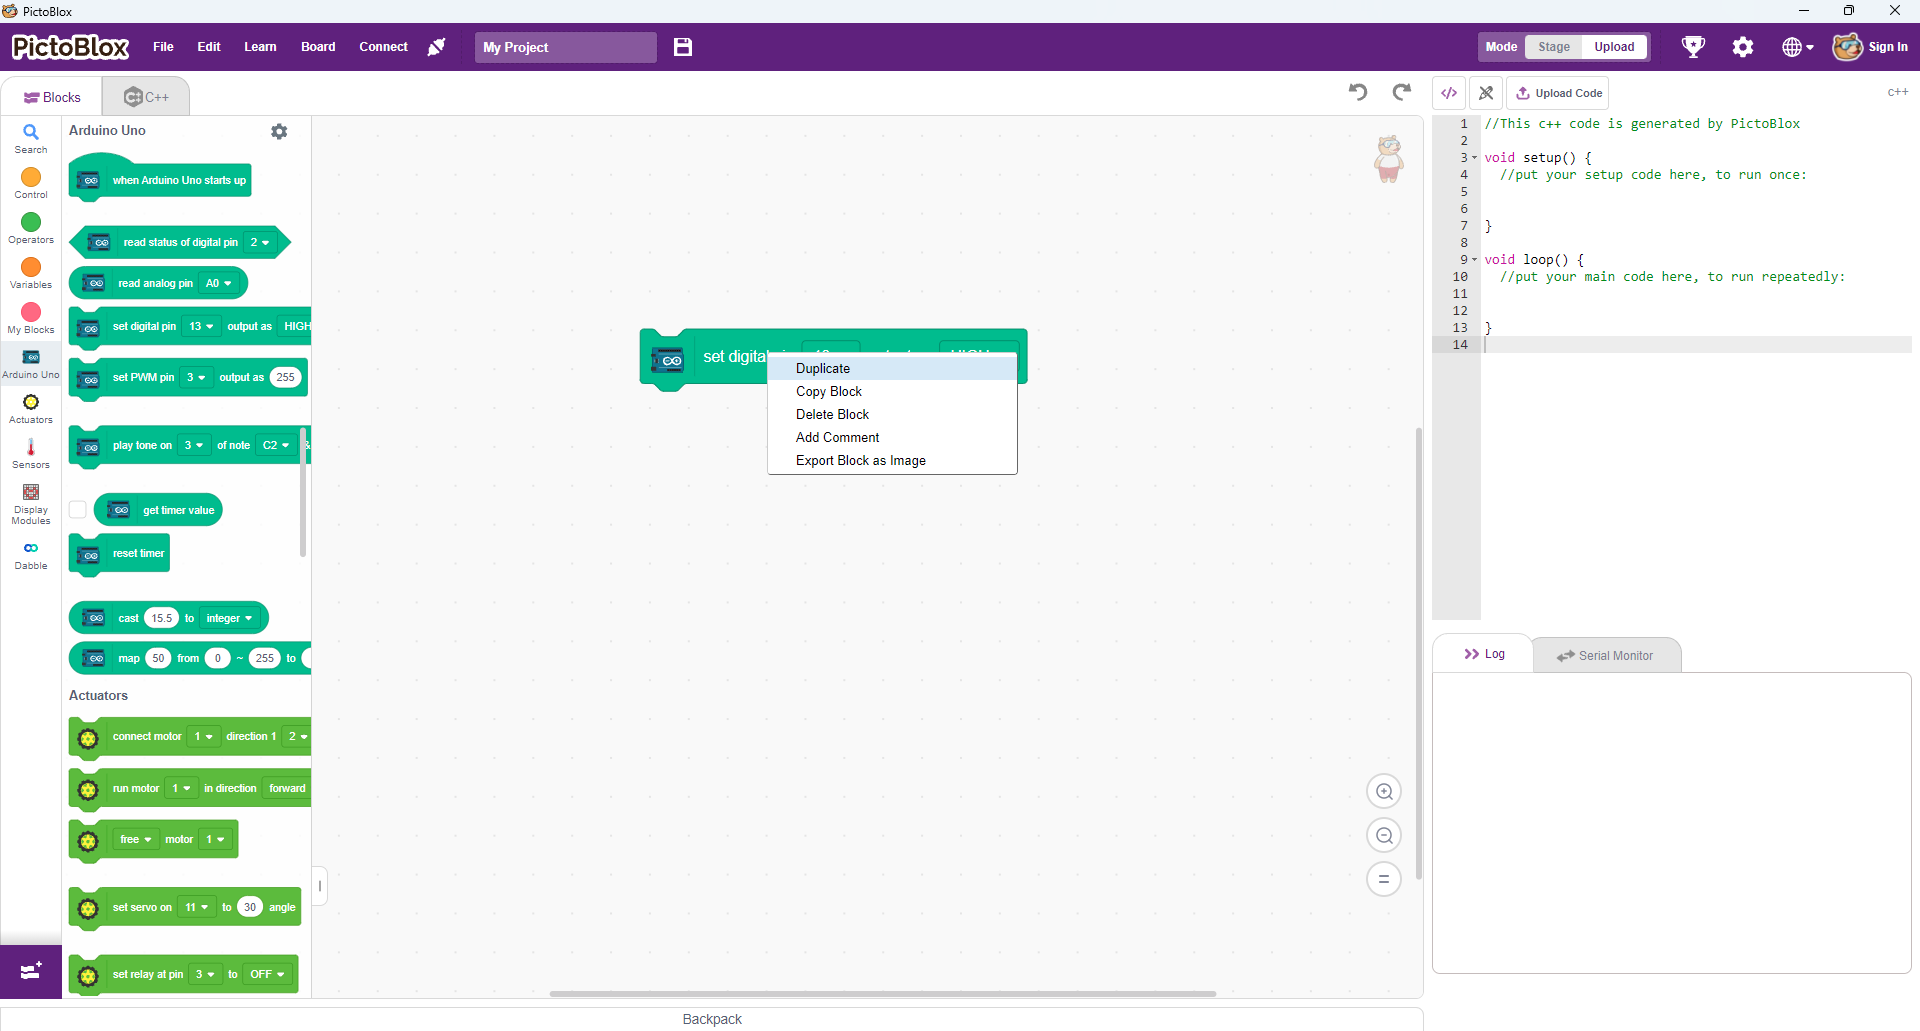Enable the get timer value reporter checkbox
Image resolution: width=1920 pixels, height=1031 pixels.
click(77, 509)
